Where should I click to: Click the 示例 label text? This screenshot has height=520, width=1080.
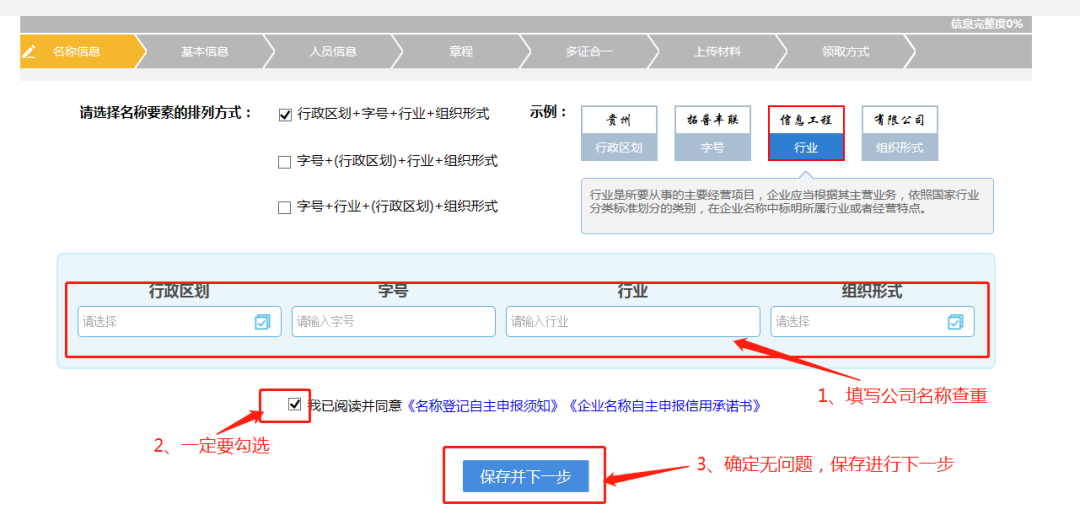point(548,112)
